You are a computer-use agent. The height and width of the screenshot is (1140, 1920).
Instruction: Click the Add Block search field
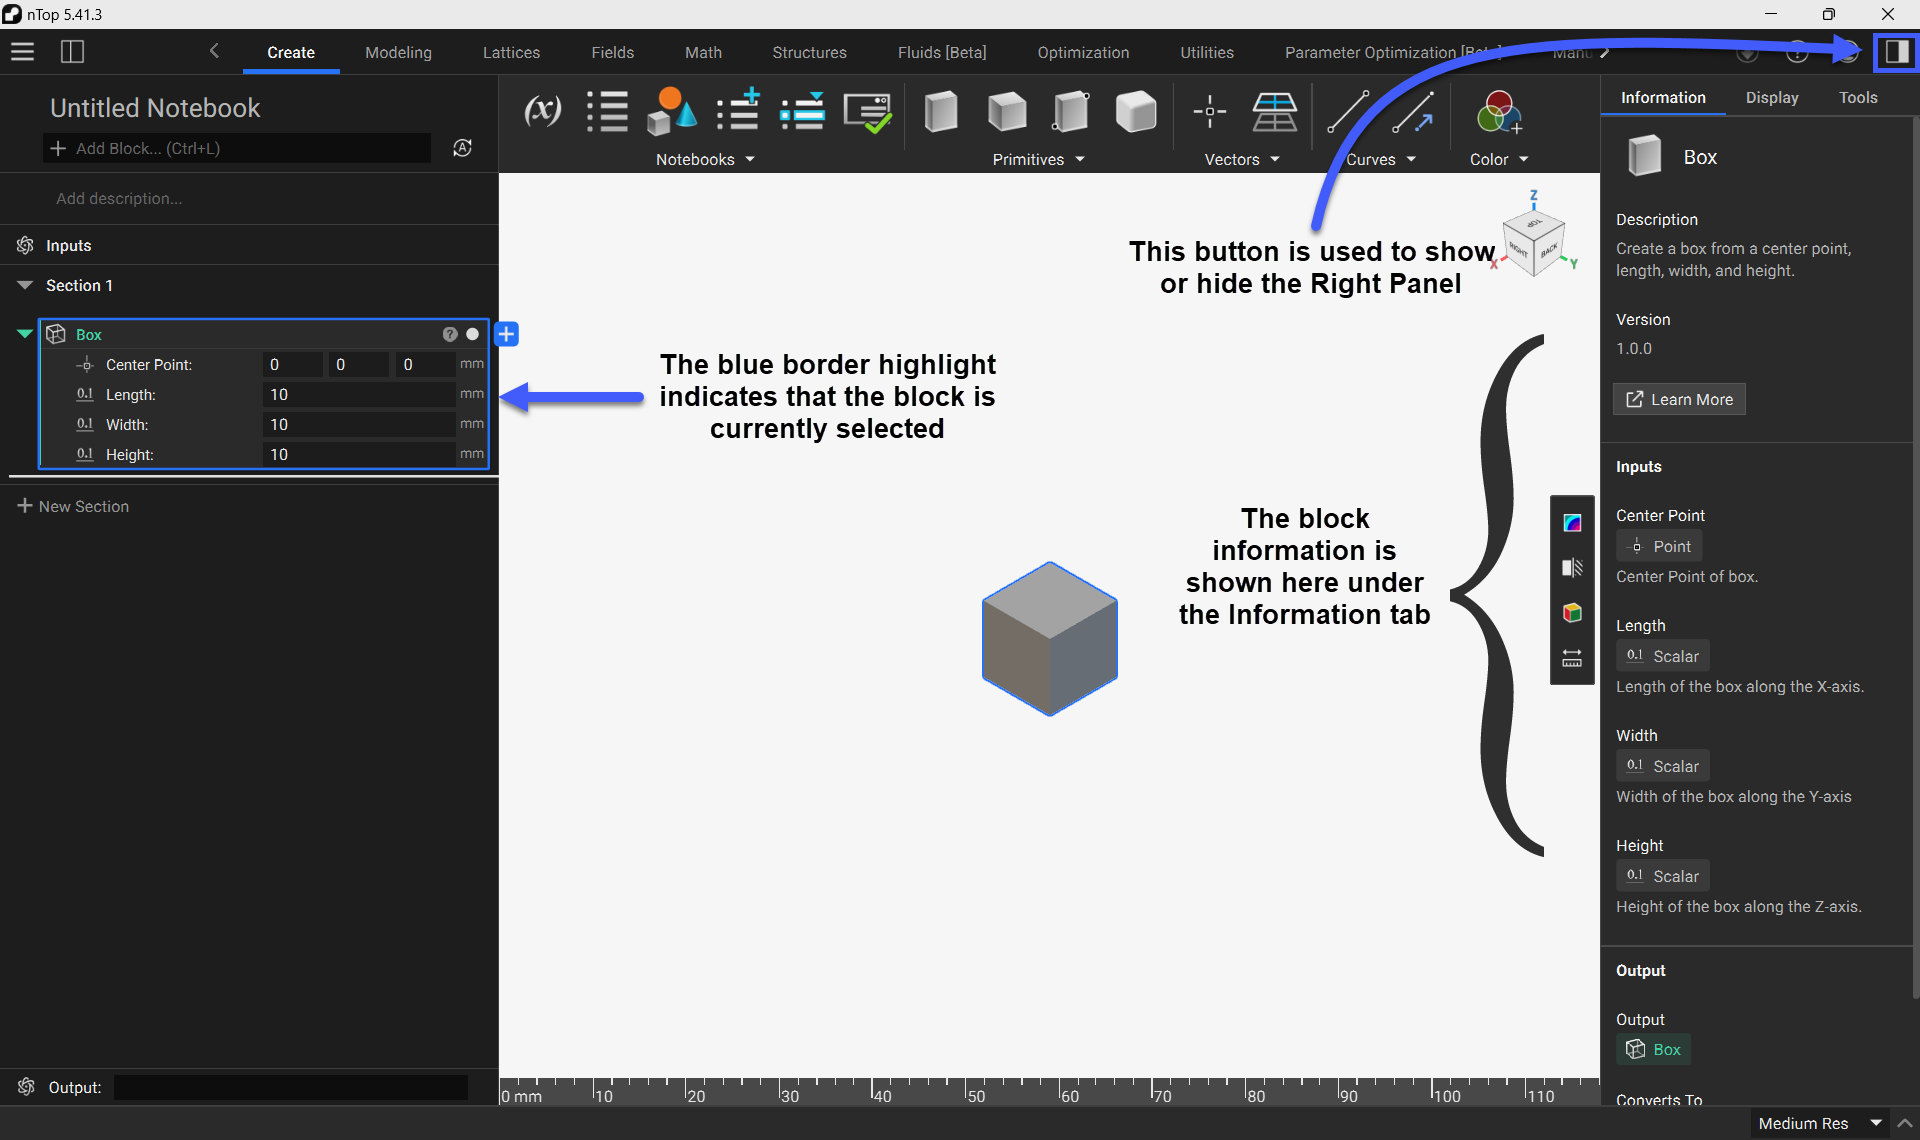pos(237,148)
